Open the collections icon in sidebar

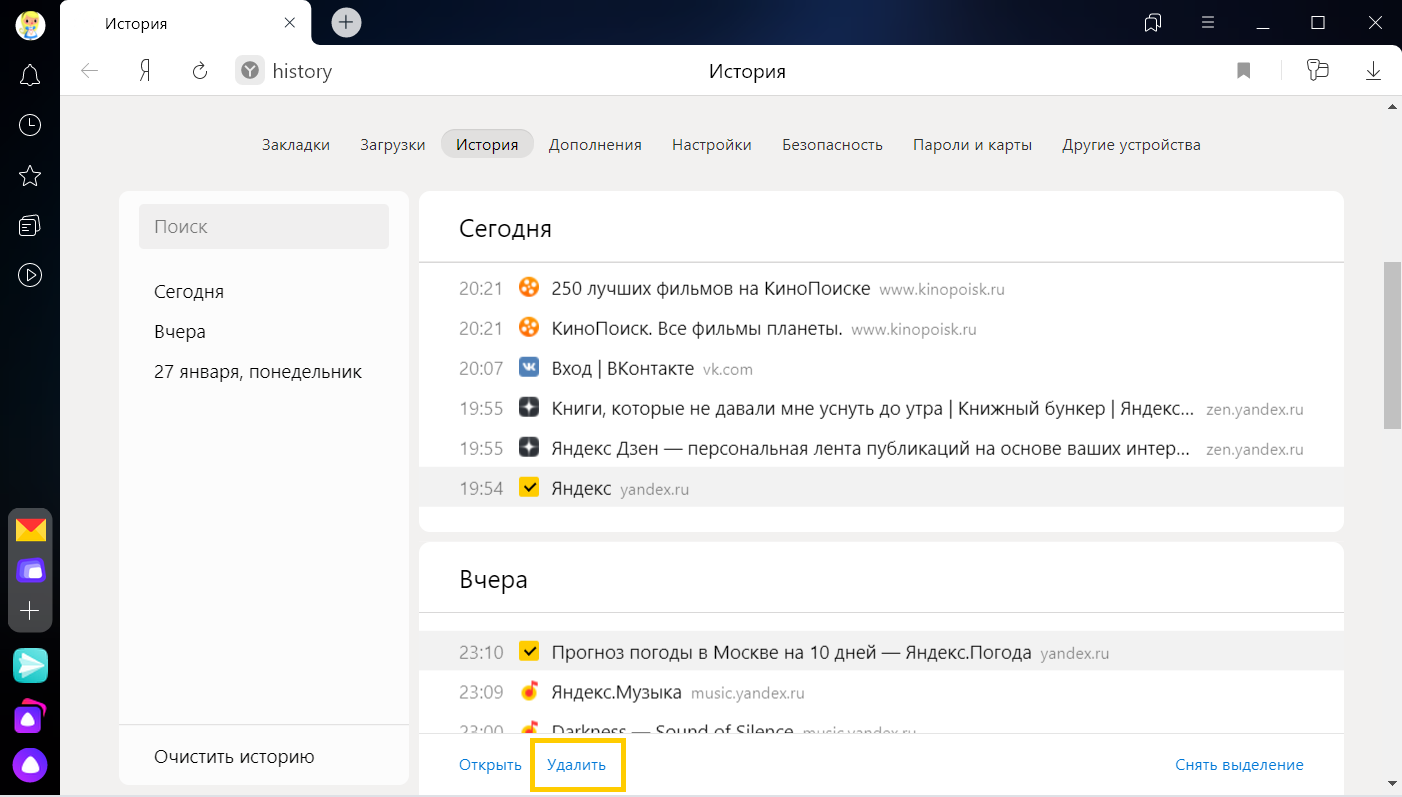pos(30,226)
